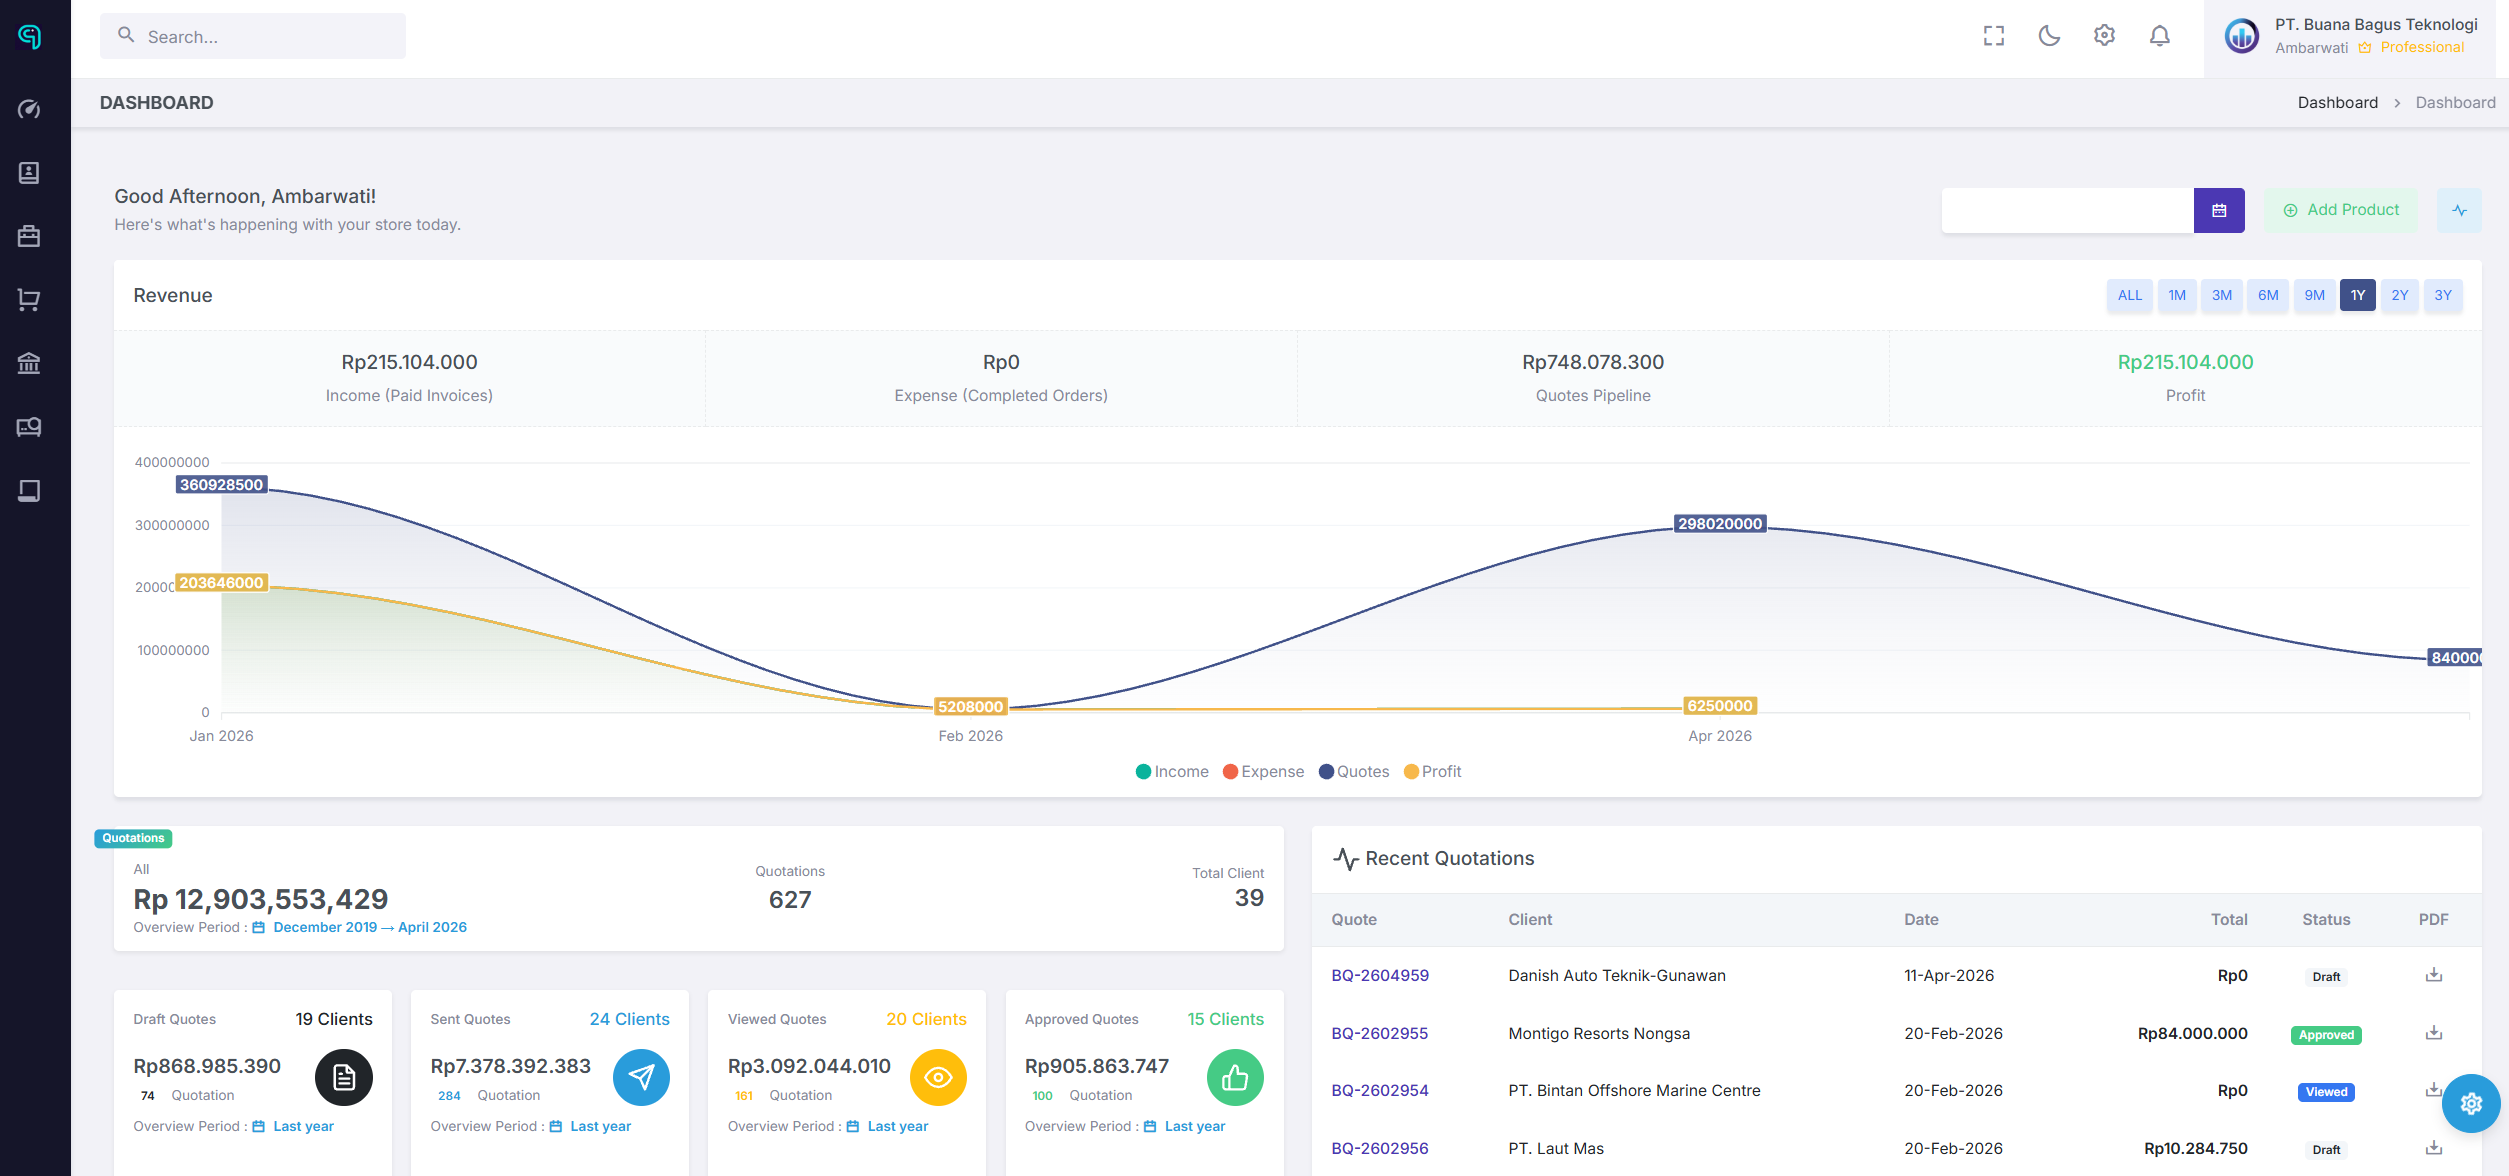Open quote link BQ-2602954
The width and height of the screenshot is (2509, 1176).
click(1380, 1090)
